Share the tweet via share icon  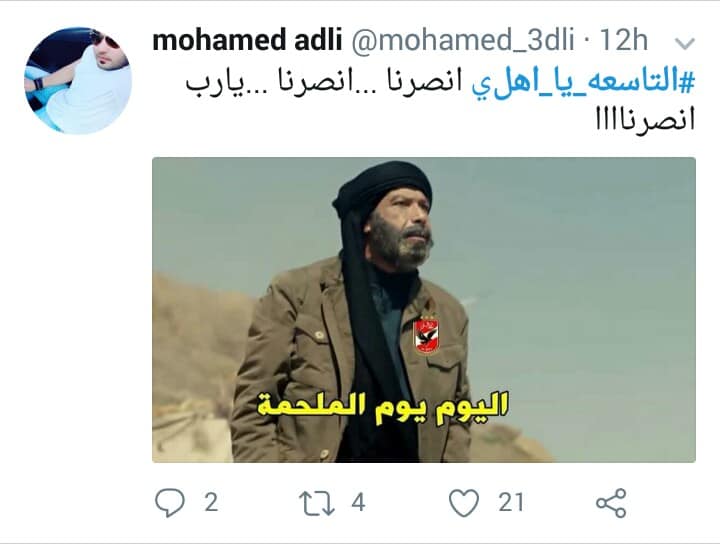point(611,503)
